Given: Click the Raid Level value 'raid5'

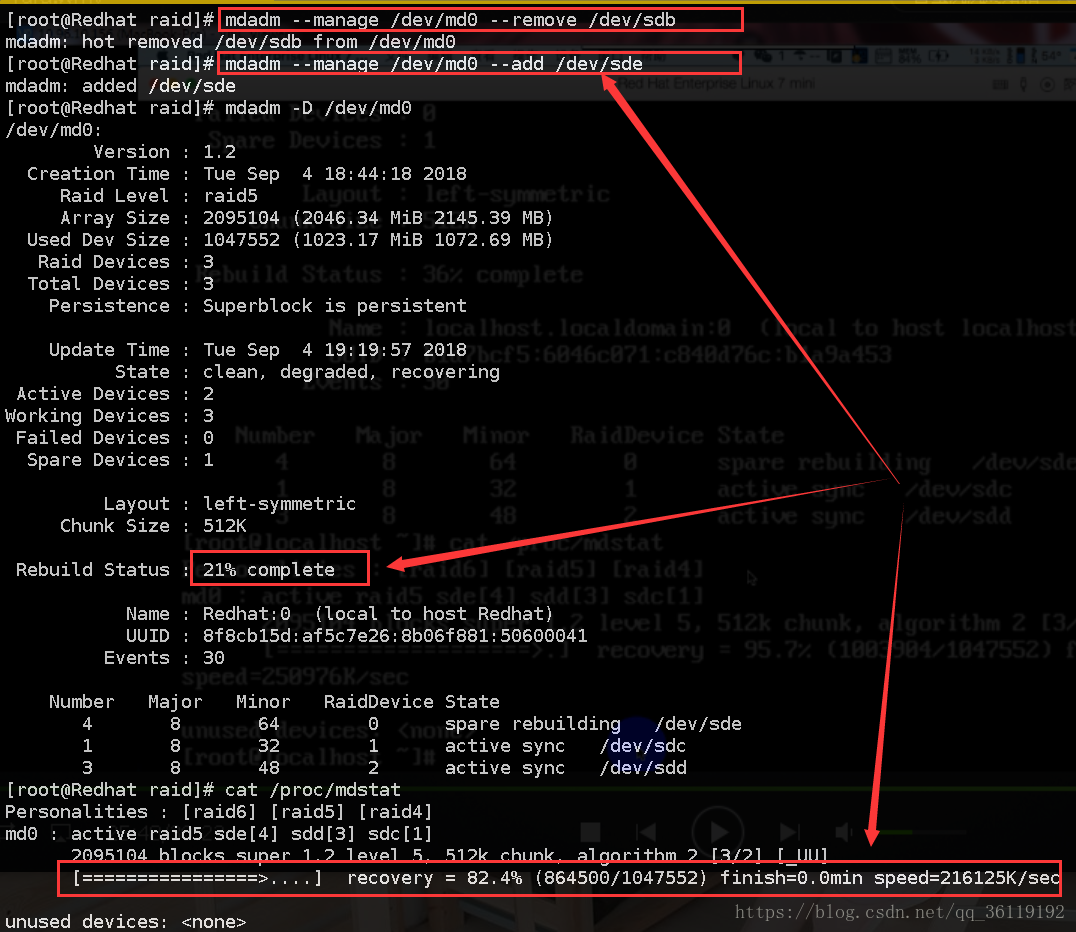Looking at the screenshot, I should [231, 196].
